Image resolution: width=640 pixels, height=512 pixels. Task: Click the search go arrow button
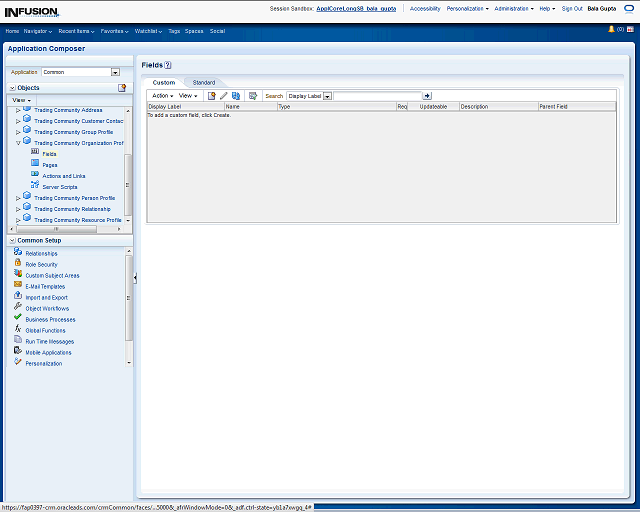pos(426,96)
